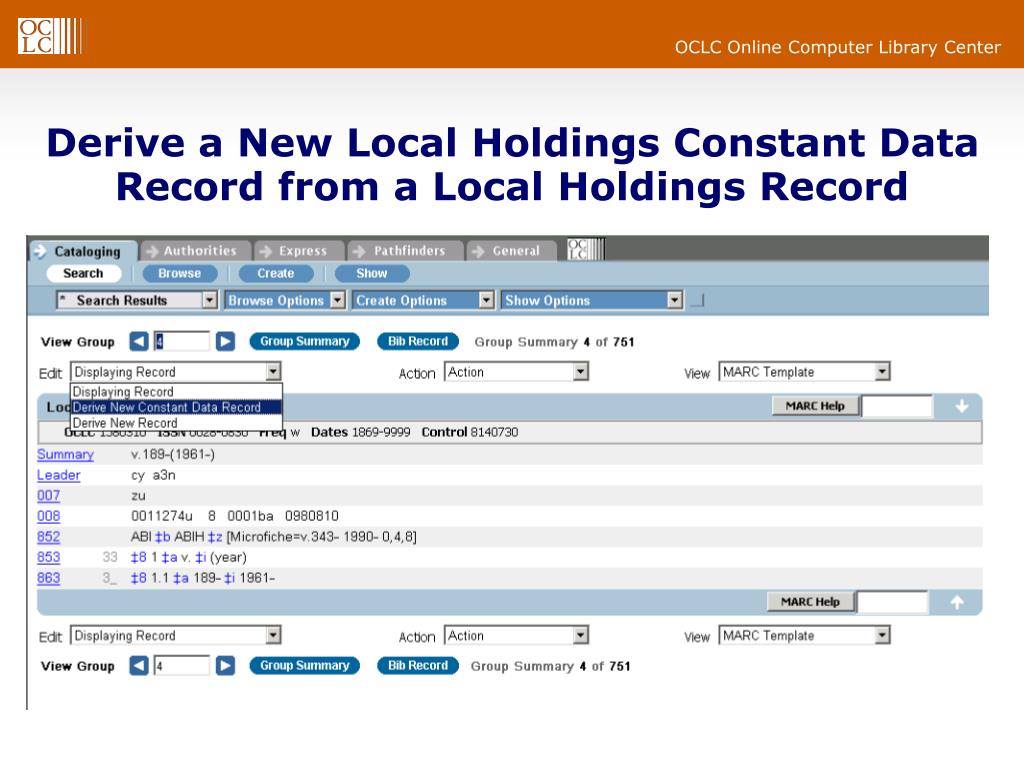Open the 008 field link
This screenshot has height=768, width=1024.
click(48, 516)
